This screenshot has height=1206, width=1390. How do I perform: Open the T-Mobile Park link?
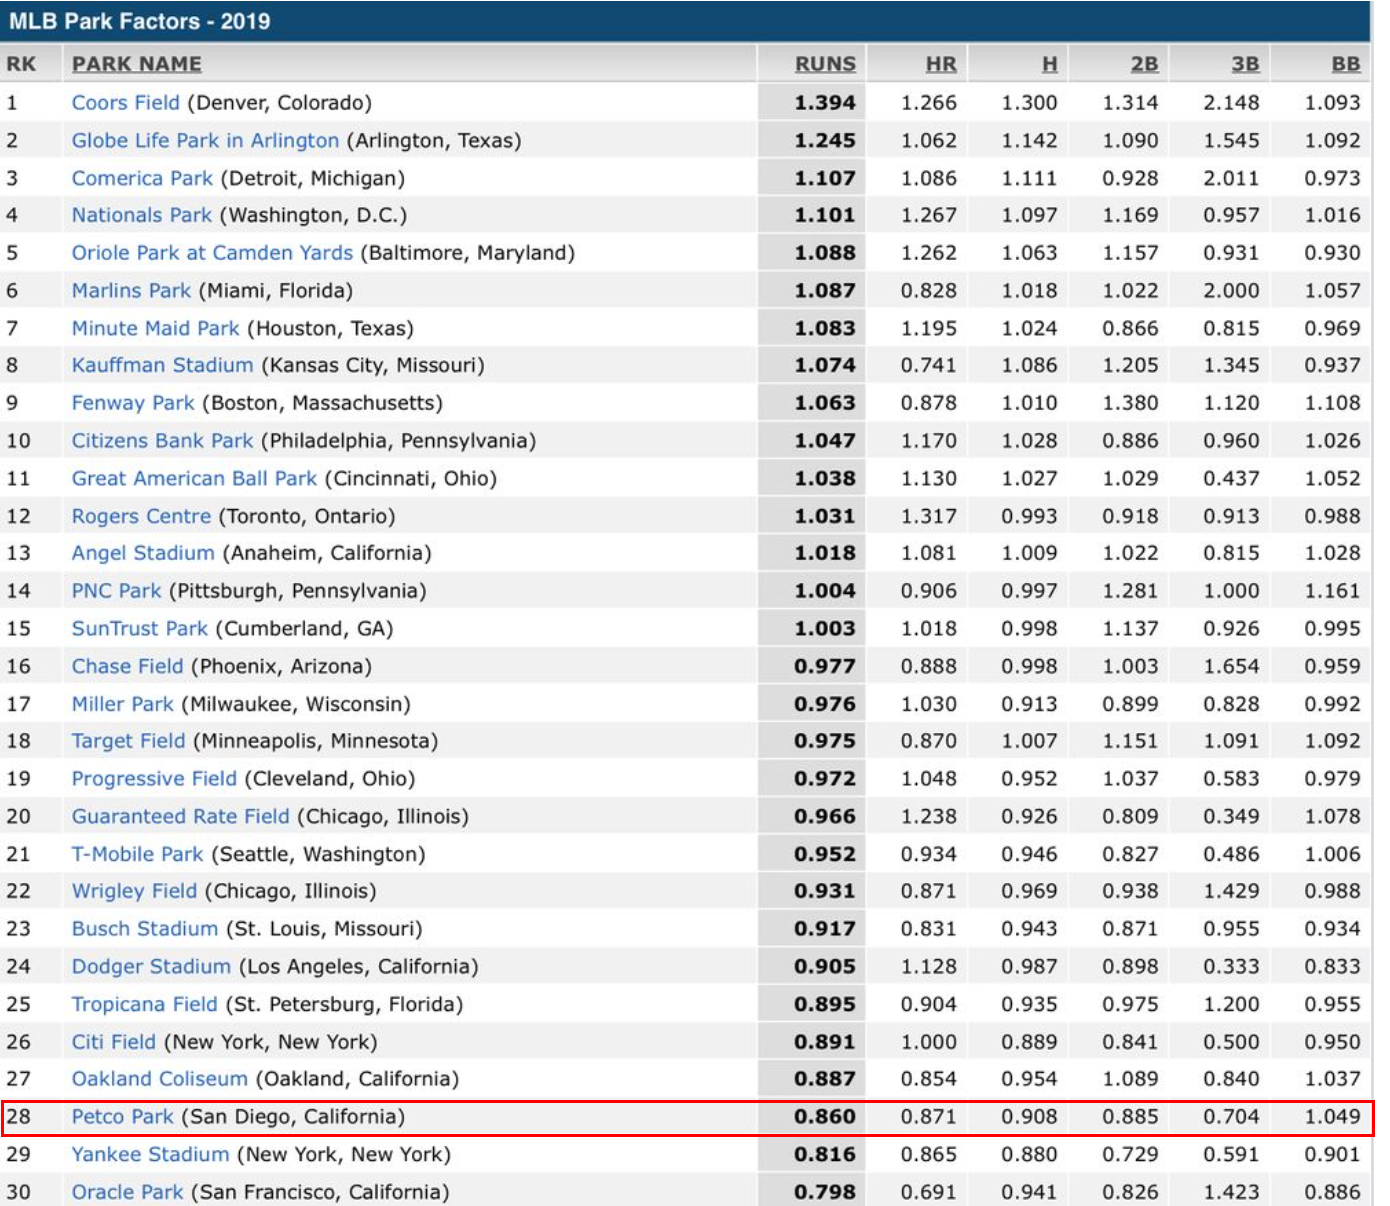coord(137,854)
